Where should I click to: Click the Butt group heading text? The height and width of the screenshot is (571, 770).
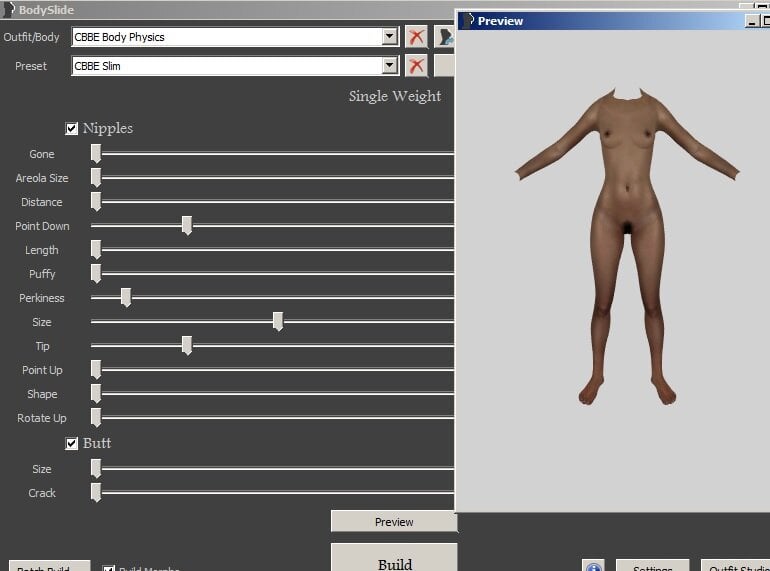point(97,443)
